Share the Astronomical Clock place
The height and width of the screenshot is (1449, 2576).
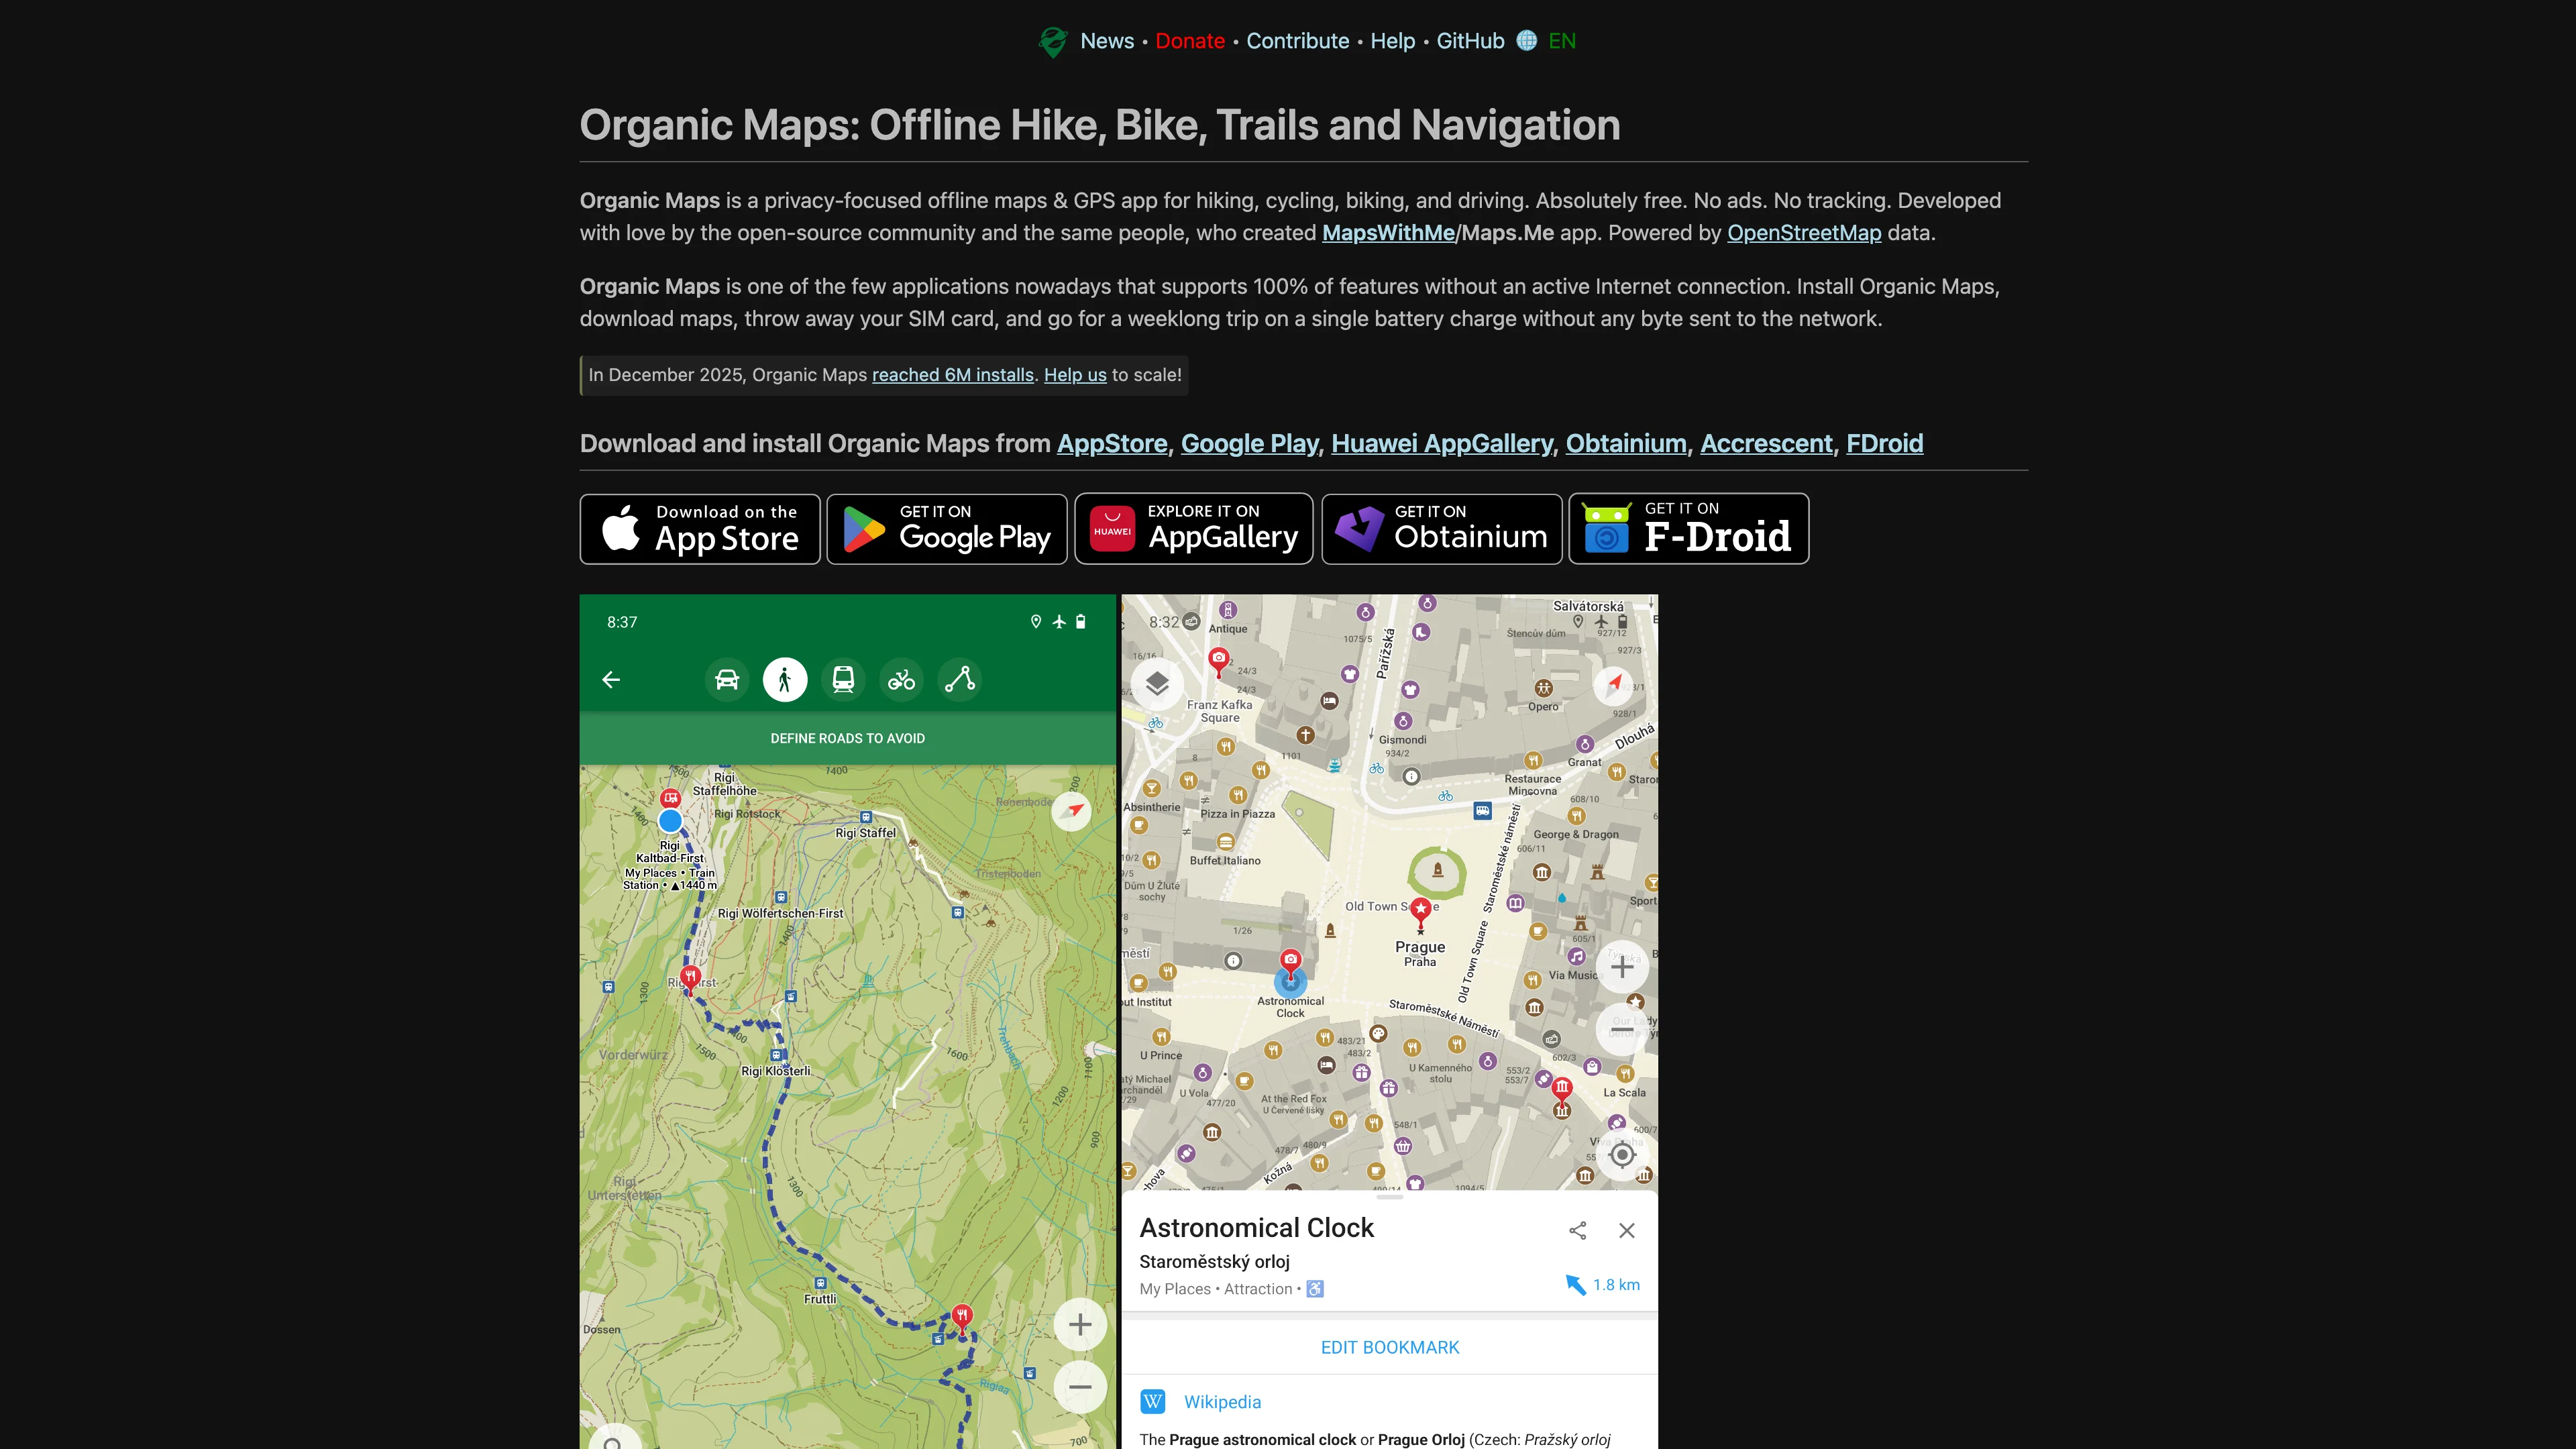pos(1578,1231)
